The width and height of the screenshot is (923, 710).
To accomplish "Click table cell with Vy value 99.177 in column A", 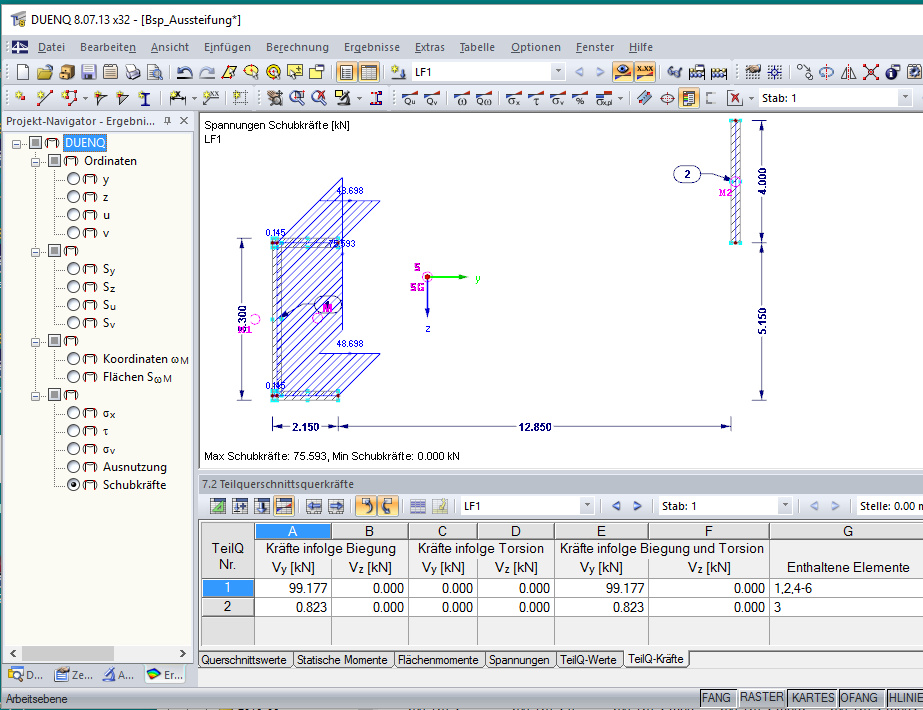I will (x=293, y=588).
